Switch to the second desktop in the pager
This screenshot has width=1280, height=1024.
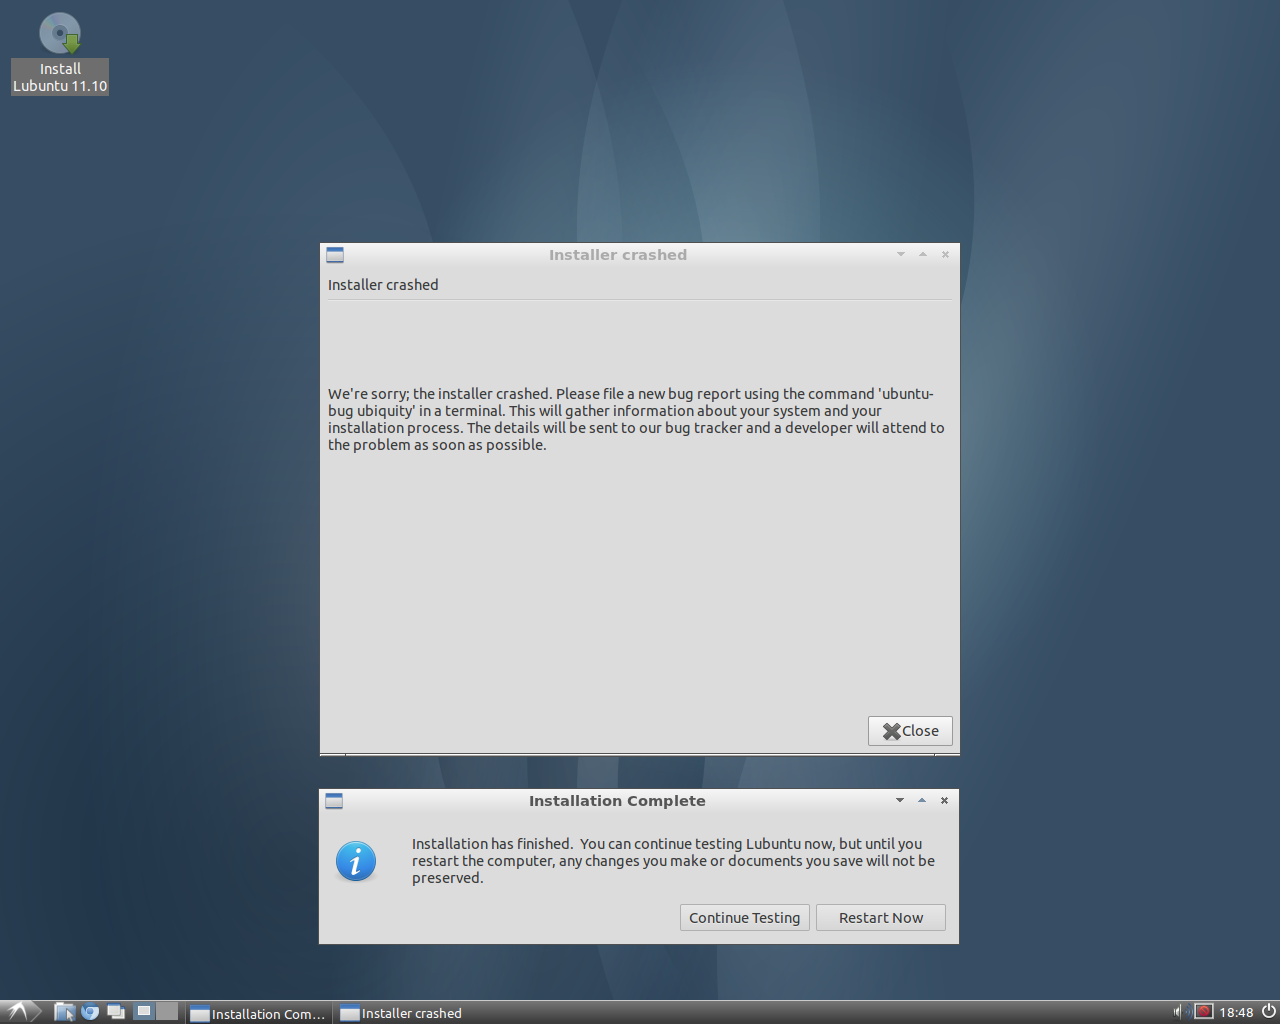pos(167,1012)
